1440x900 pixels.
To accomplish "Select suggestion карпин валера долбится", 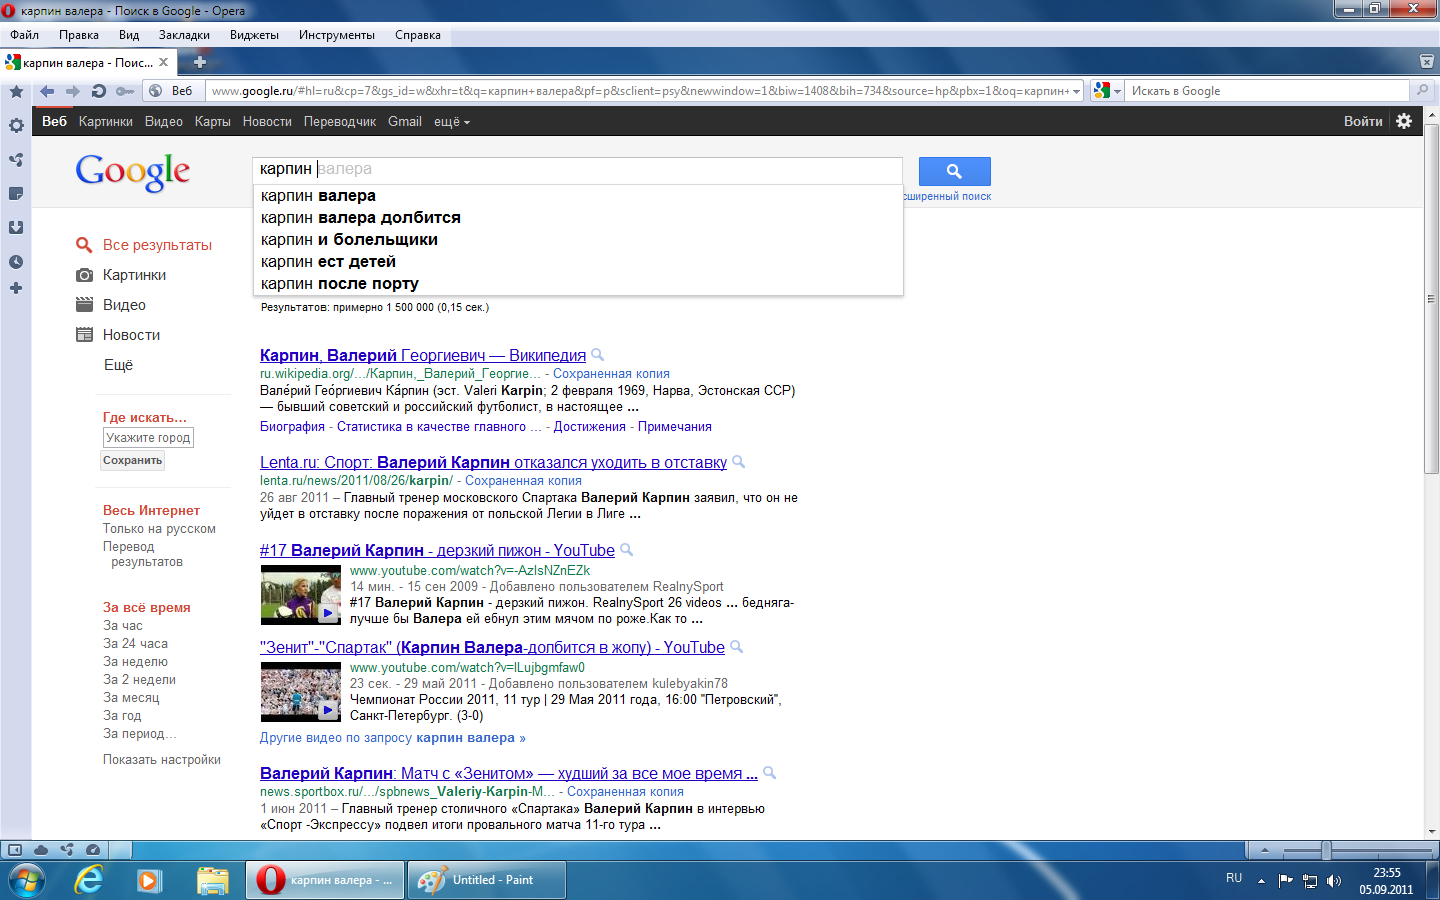I will [x=578, y=218].
